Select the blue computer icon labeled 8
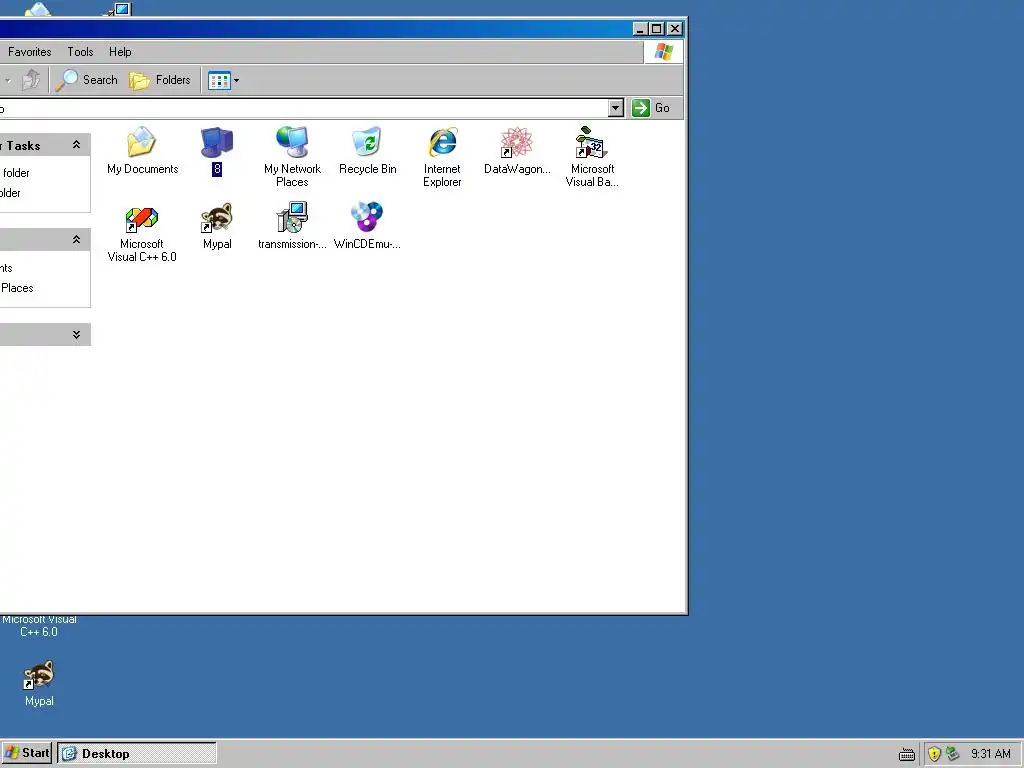1024x768 pixels. click(217, 142)
